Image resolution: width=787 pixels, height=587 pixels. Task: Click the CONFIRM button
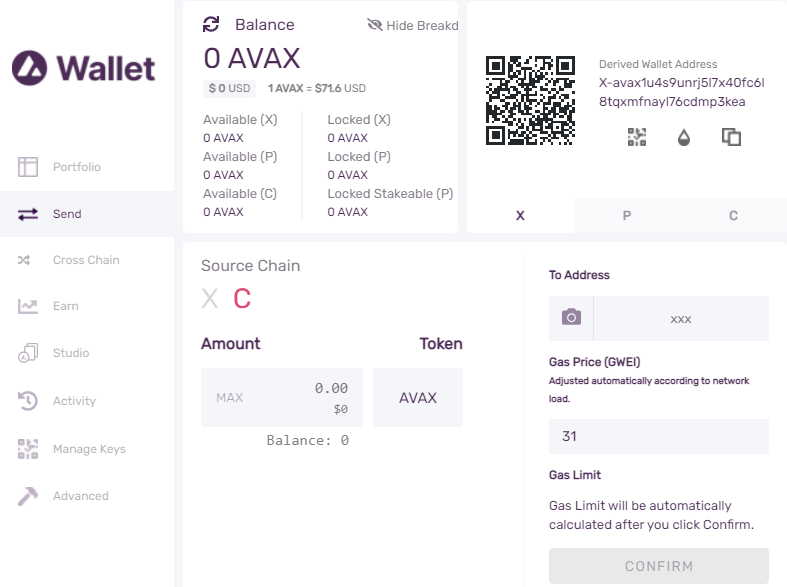pyautogui.click(x=659, y=566)
